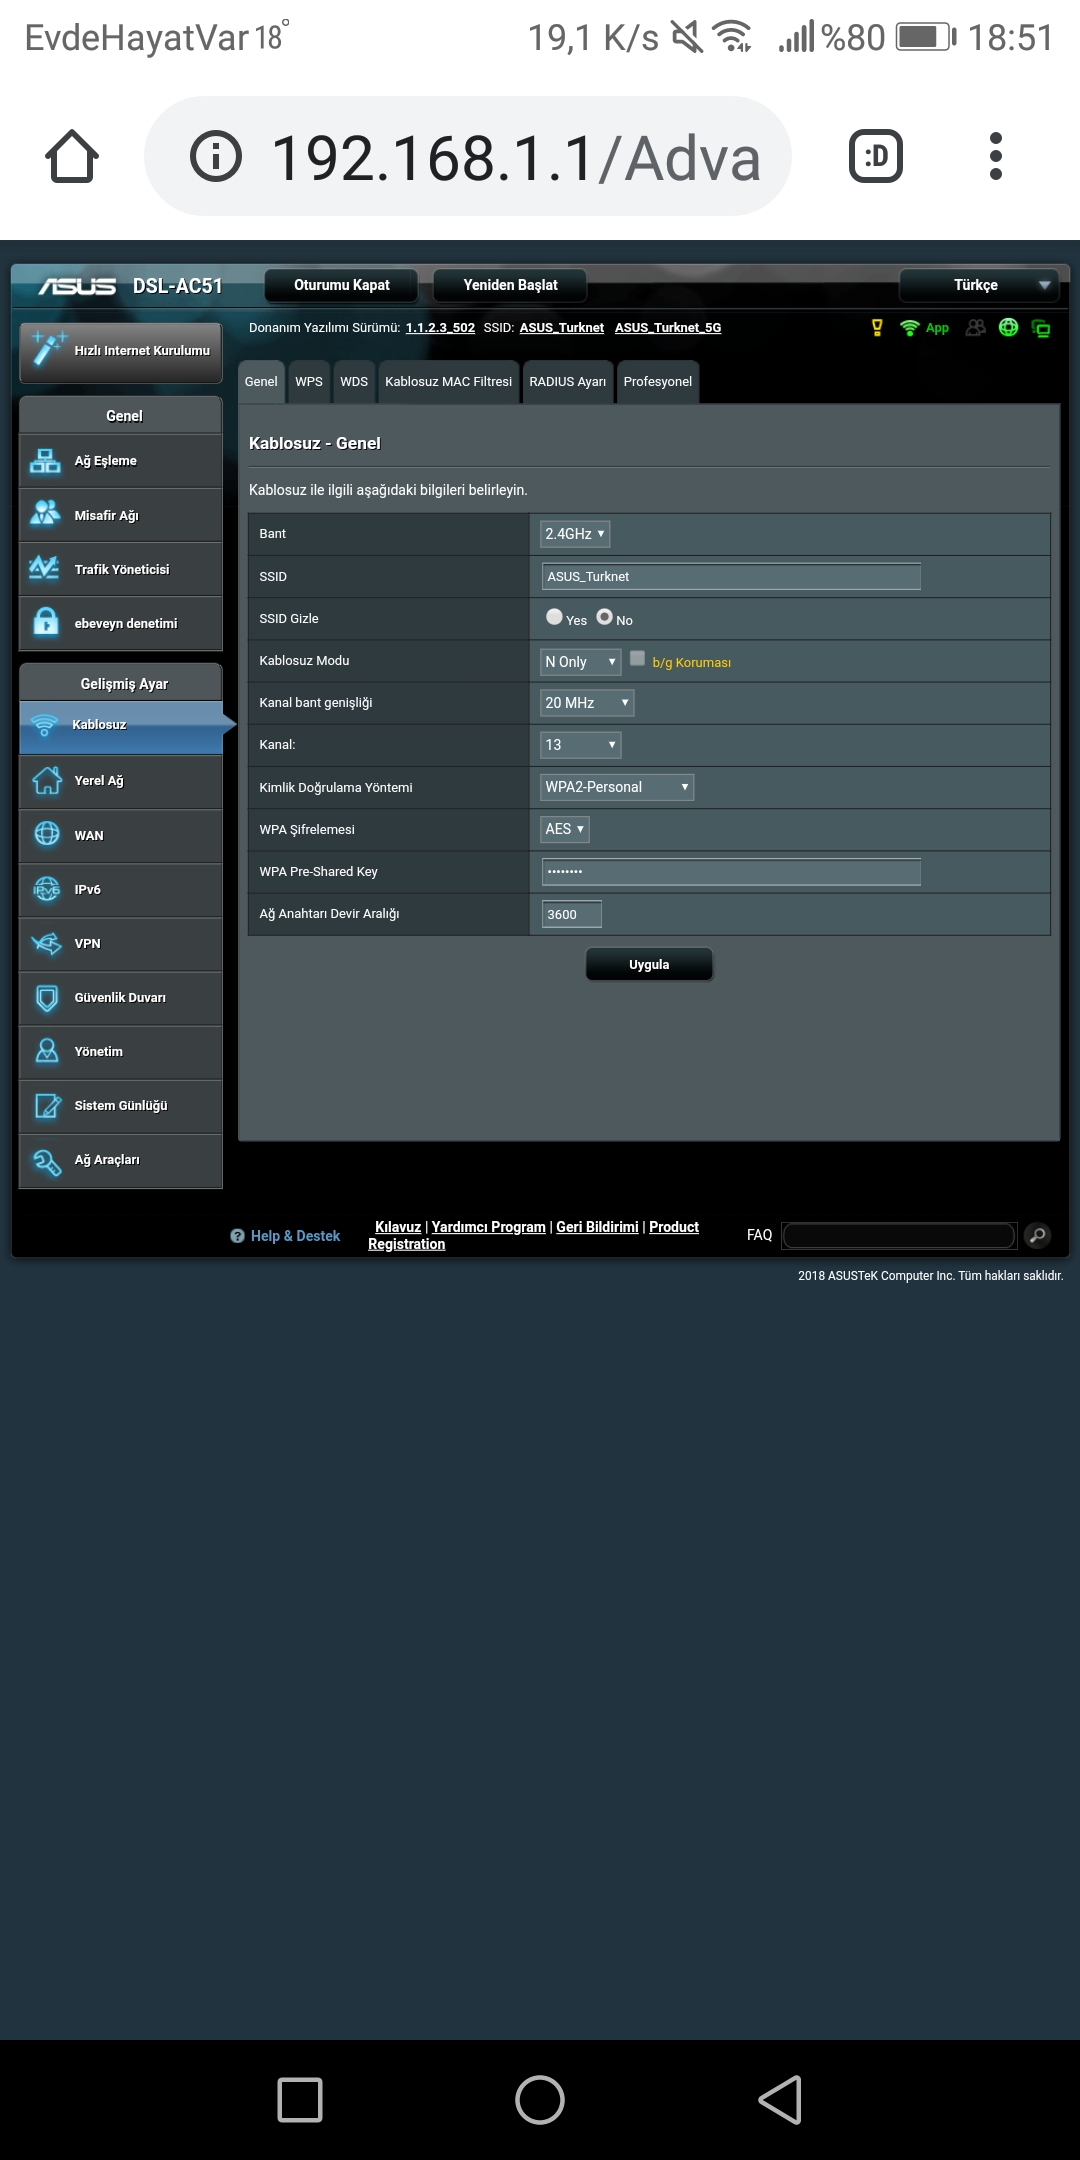The image size is (1080, 2160).
Task: Click the WPA Pre-Shared Key field
Action: (x=731, y=871)
